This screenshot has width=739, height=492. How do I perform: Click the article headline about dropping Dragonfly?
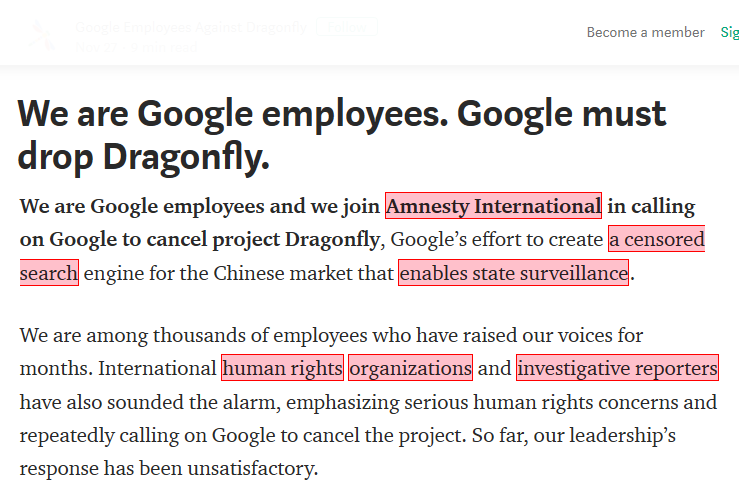point(342,135)
